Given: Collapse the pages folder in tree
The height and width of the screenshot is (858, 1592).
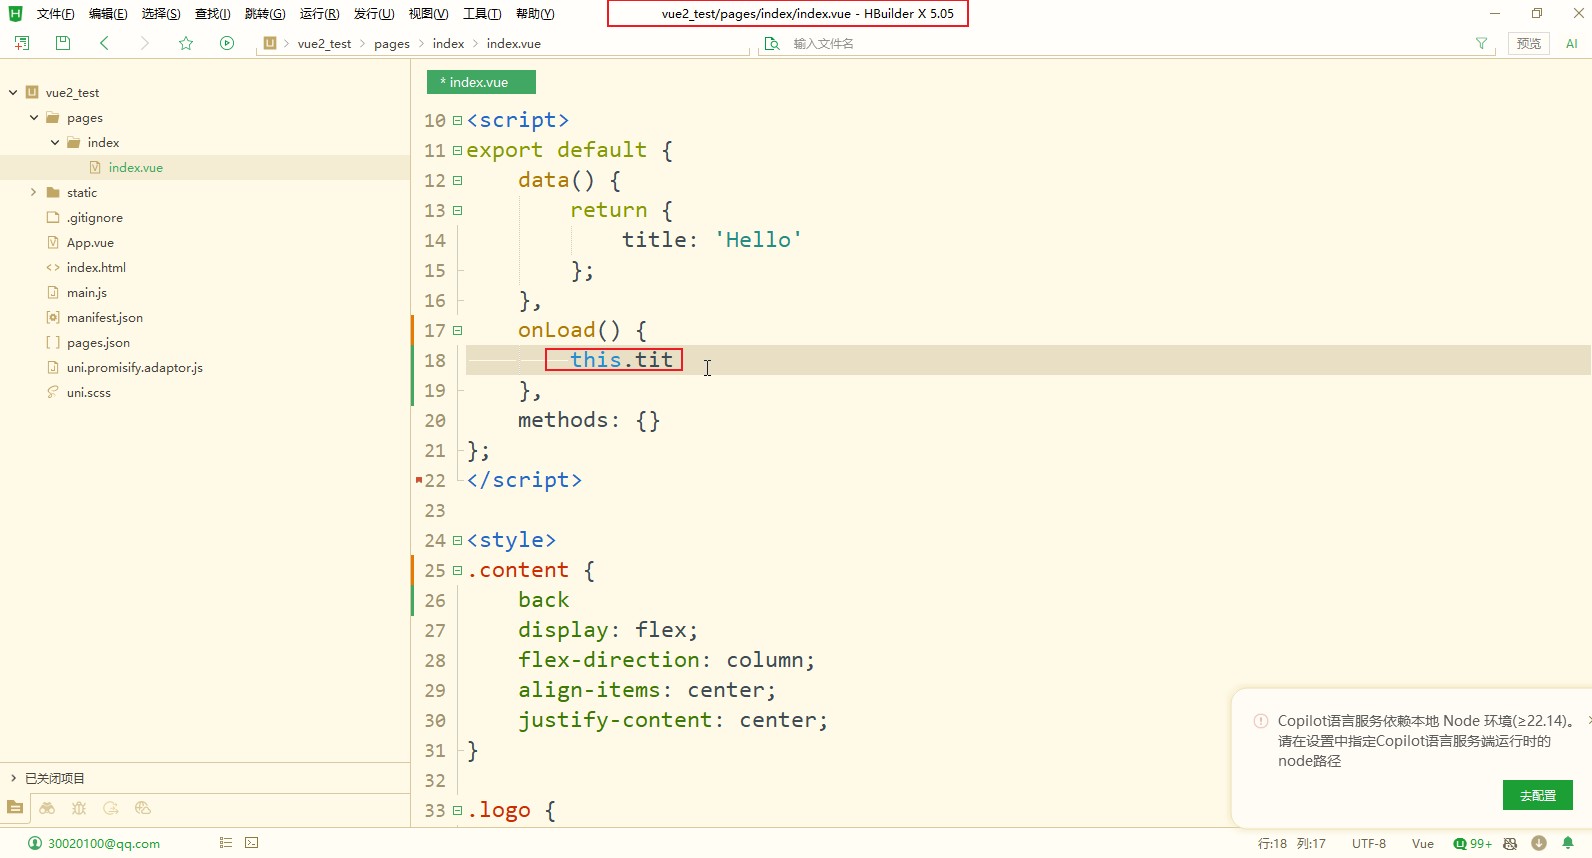Looking at the screenshot, I should pyautogui.click(x=34, y=117).
